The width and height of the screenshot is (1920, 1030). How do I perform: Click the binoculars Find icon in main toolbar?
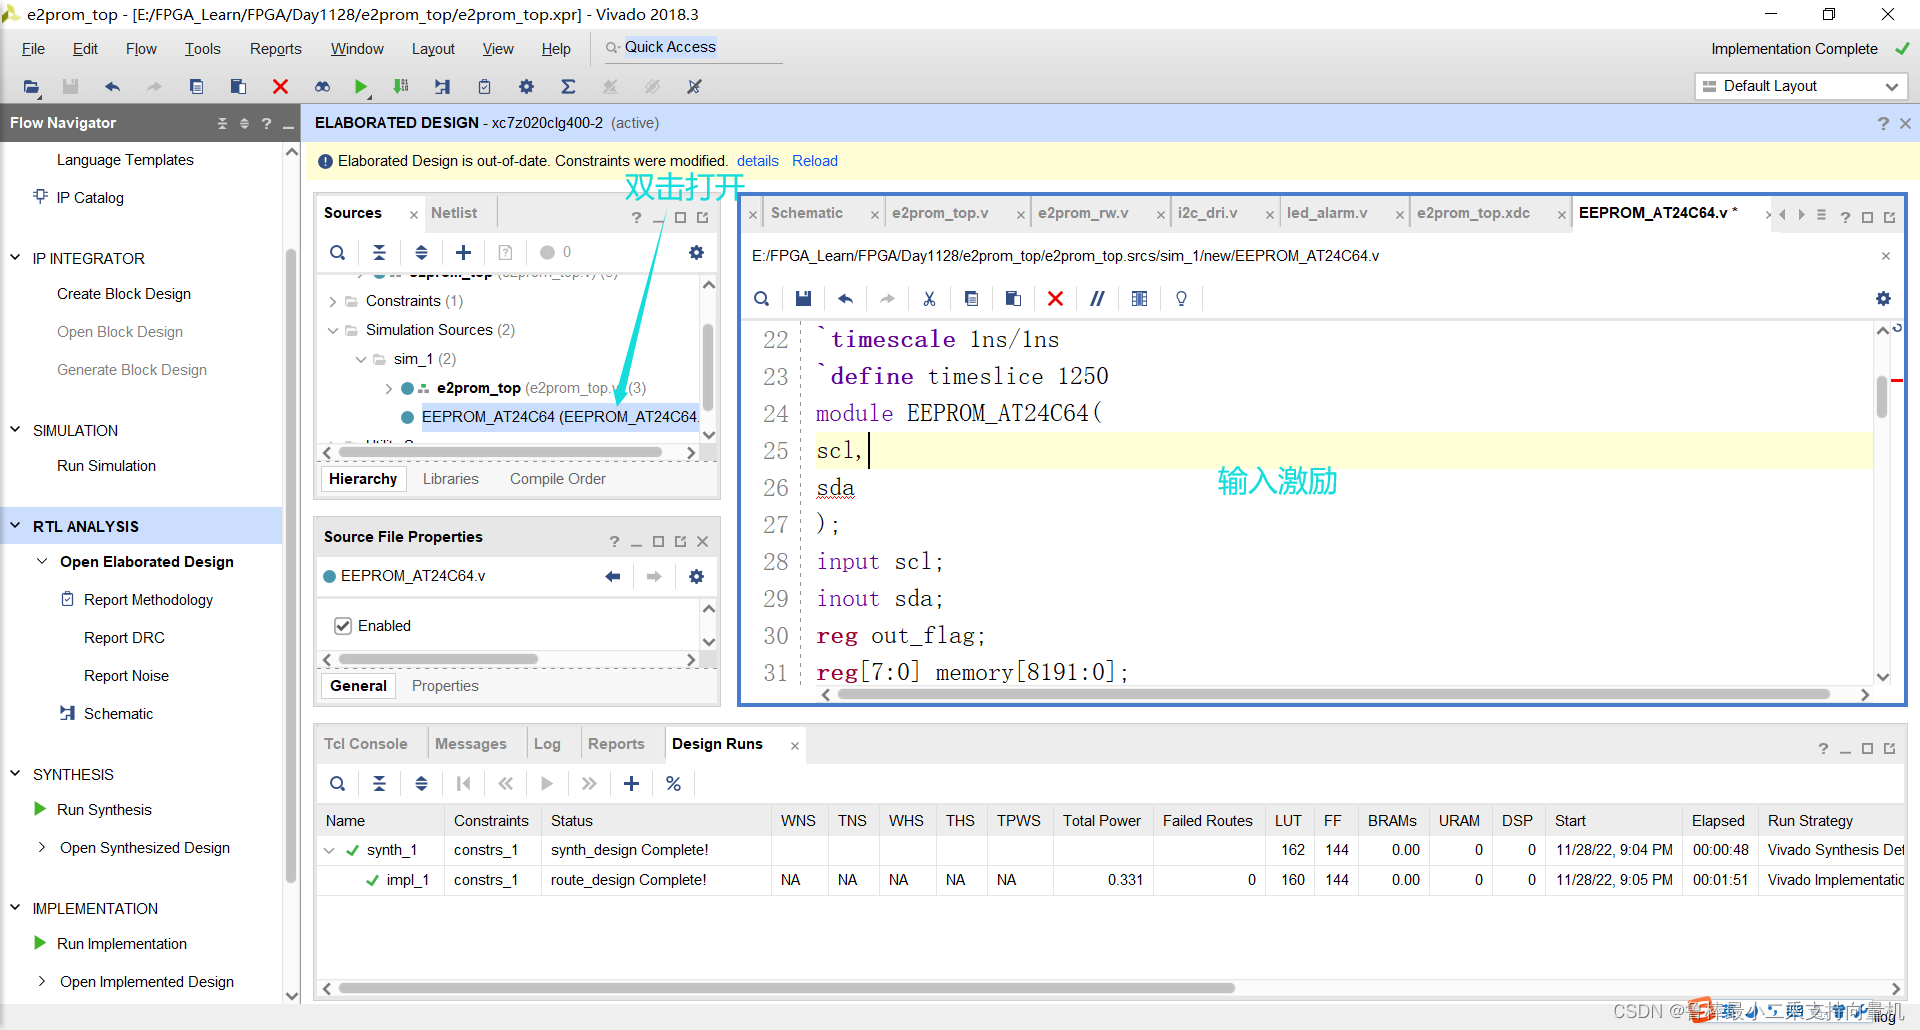pos(322,87)
